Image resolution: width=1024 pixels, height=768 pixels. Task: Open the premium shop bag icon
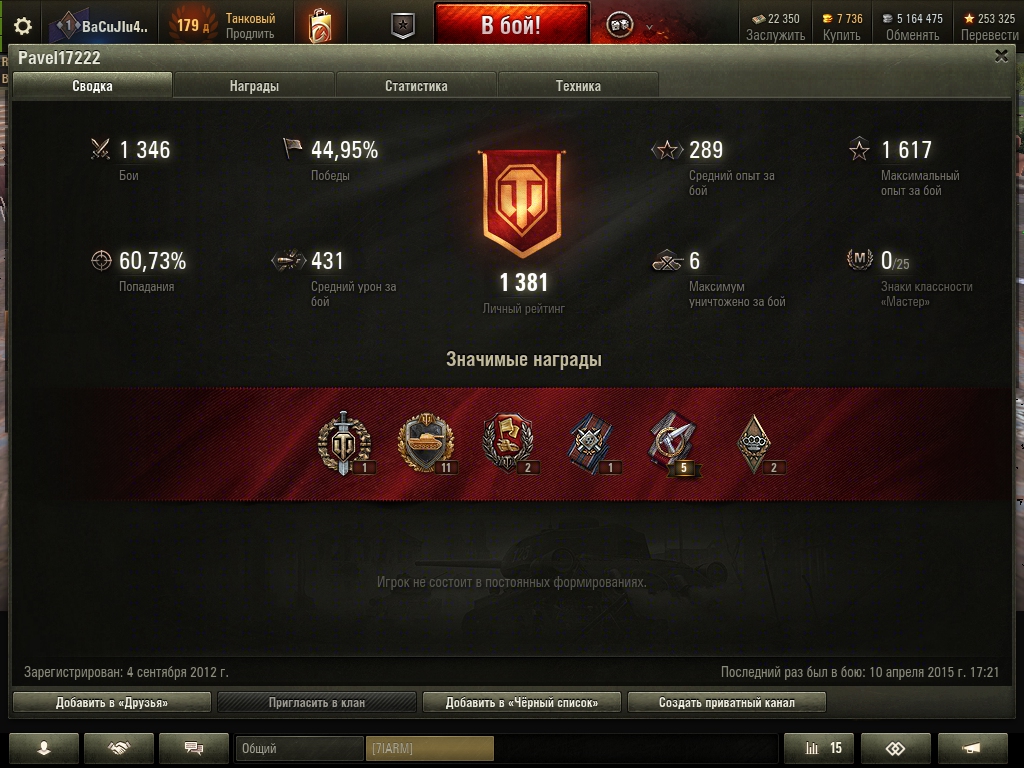point(320,26)
